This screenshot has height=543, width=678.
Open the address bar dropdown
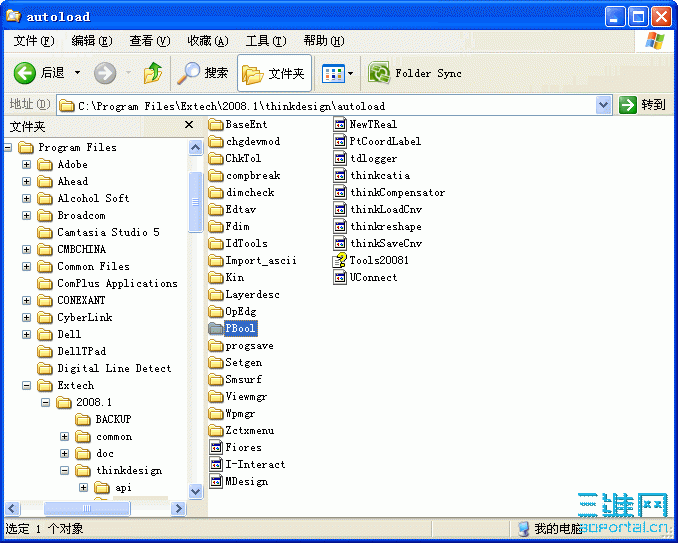603,105
